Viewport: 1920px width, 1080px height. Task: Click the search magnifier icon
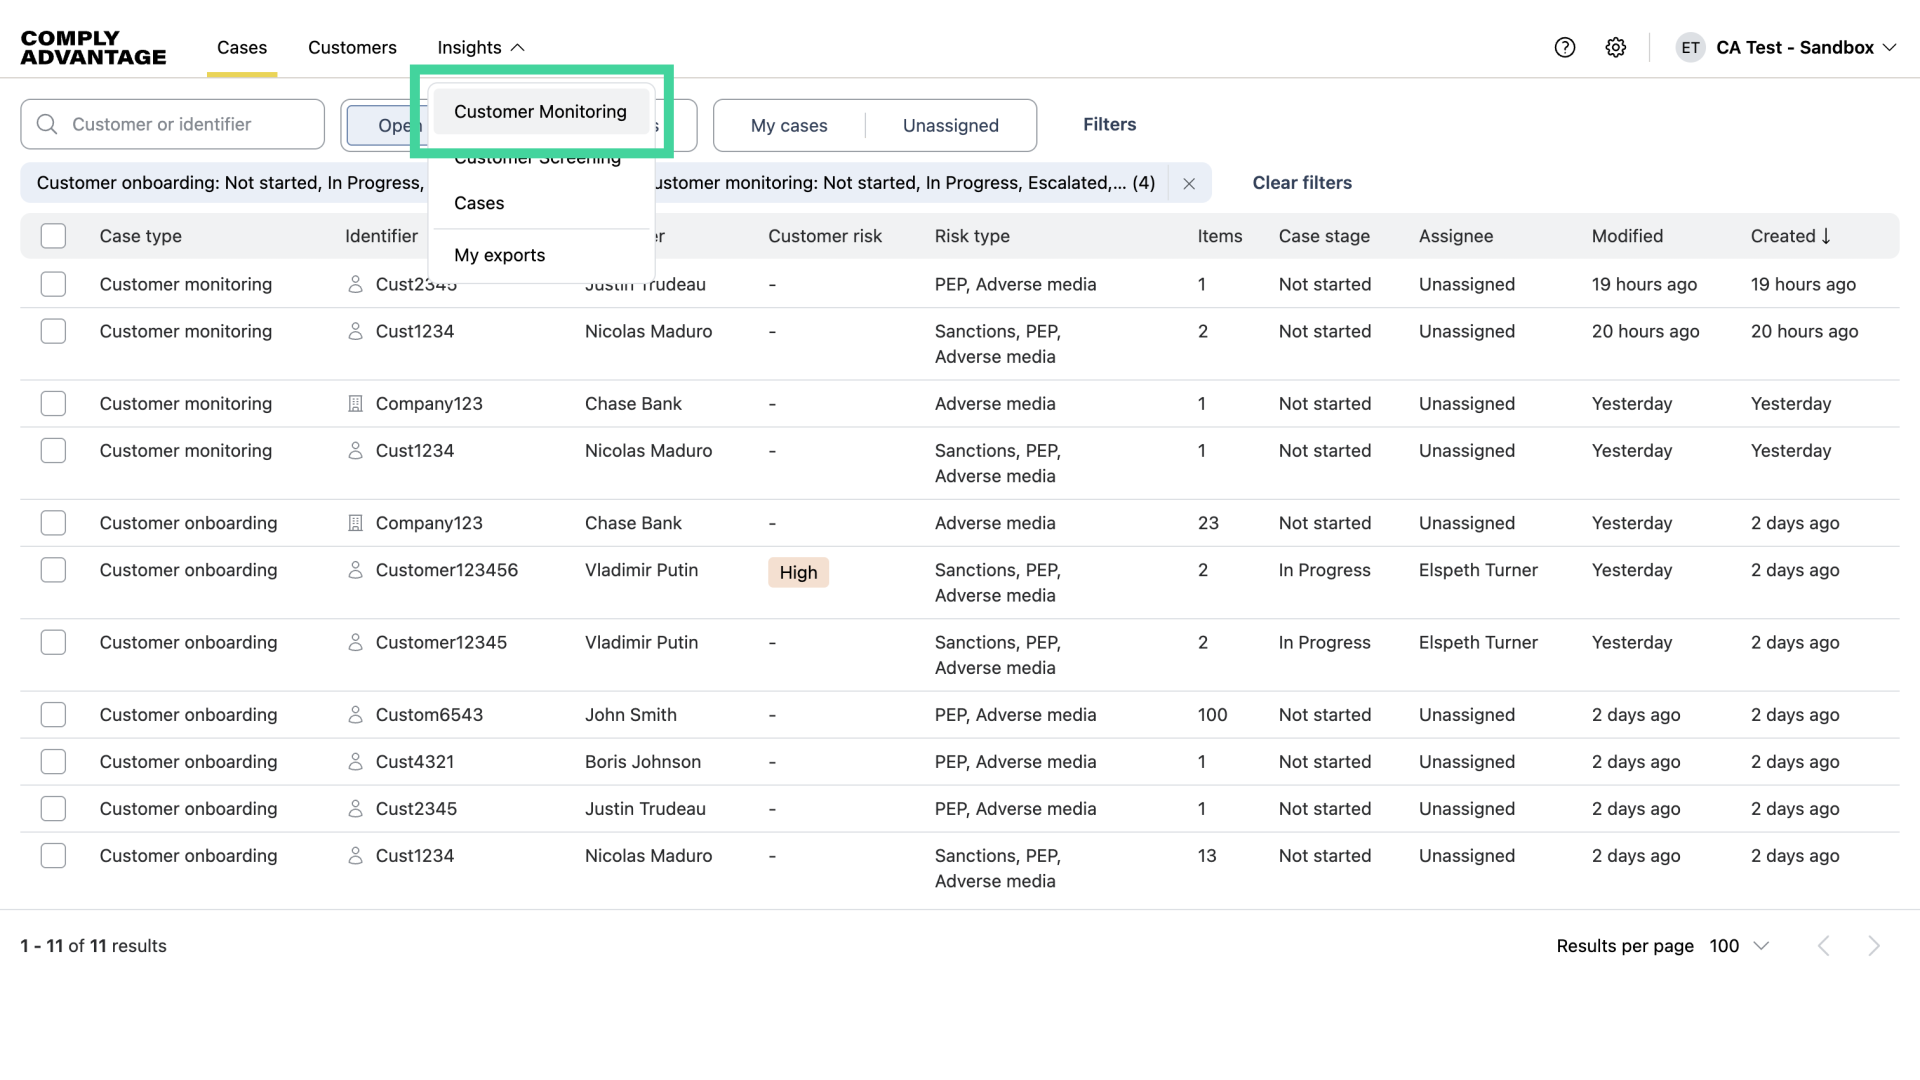pyautogui.click(x=46, y=123)
